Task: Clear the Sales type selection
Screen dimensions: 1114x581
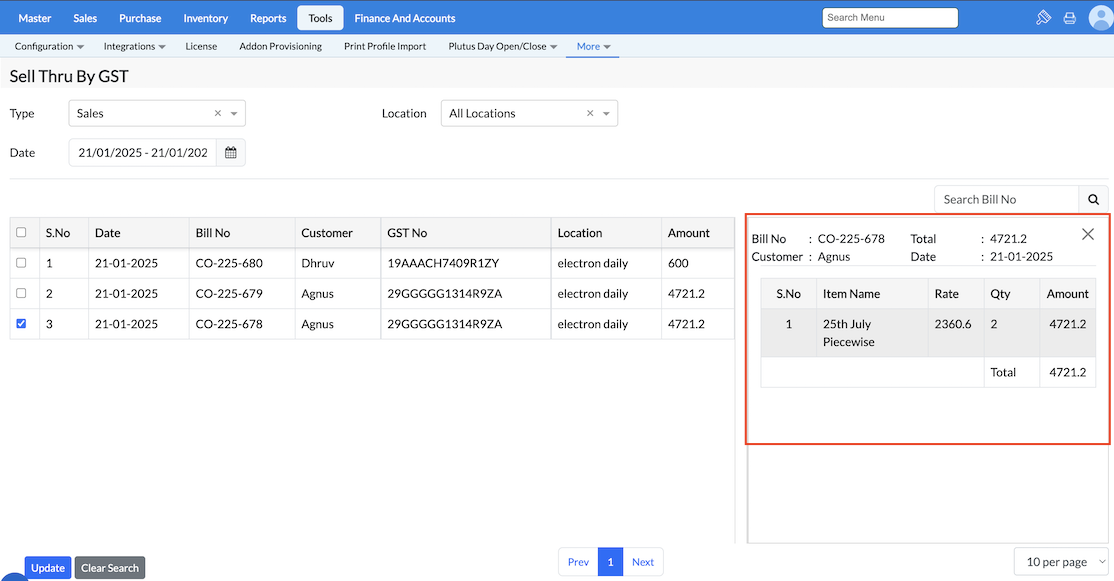Action: tap(218, 114)
